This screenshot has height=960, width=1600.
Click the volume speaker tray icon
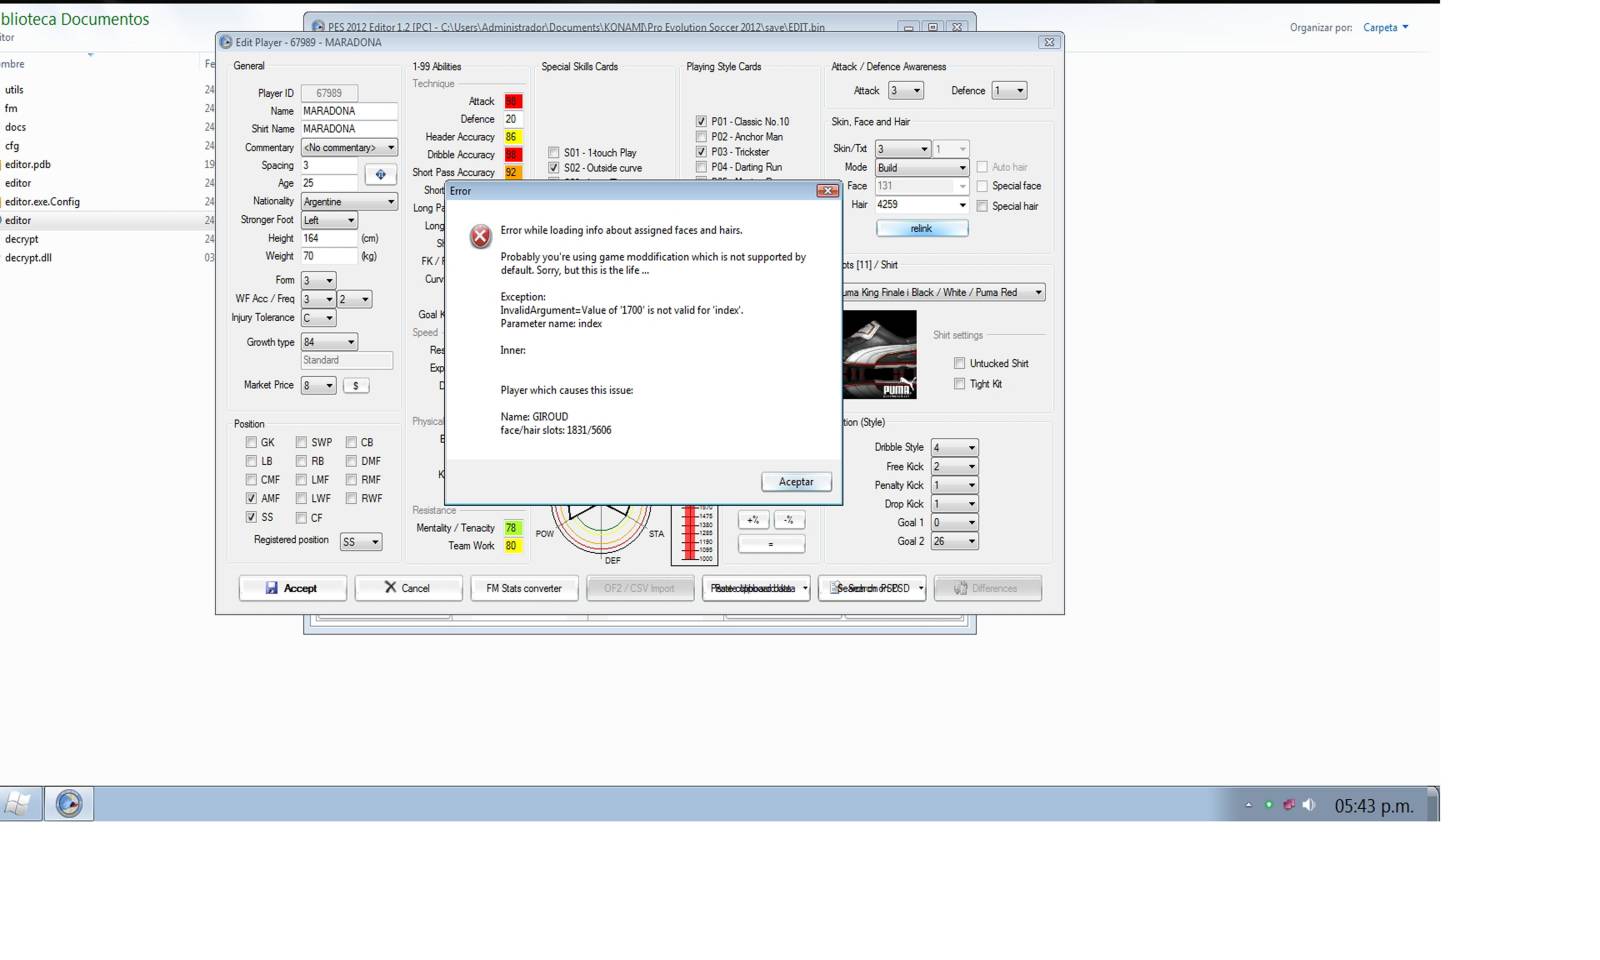tap(1309, 805)
